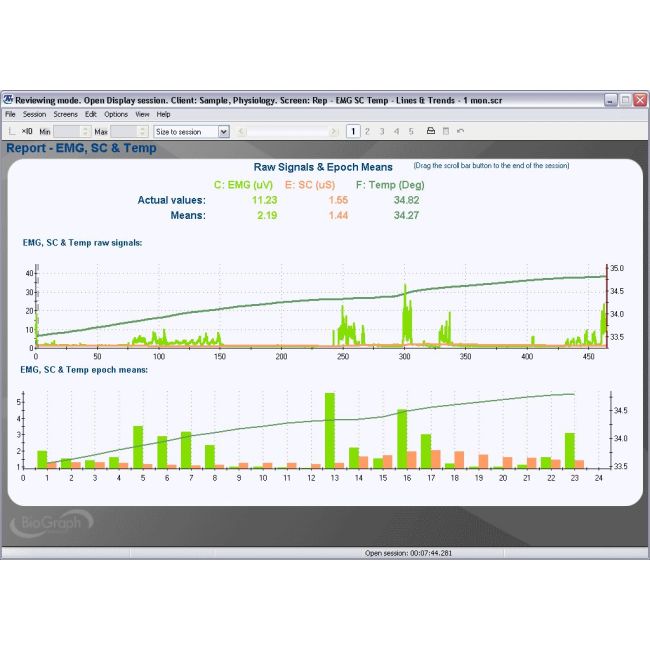Image resolution: width=650 pixels, height=650 pixels.
Task: Click the EMG mean value 2.19
Action: 267,216
